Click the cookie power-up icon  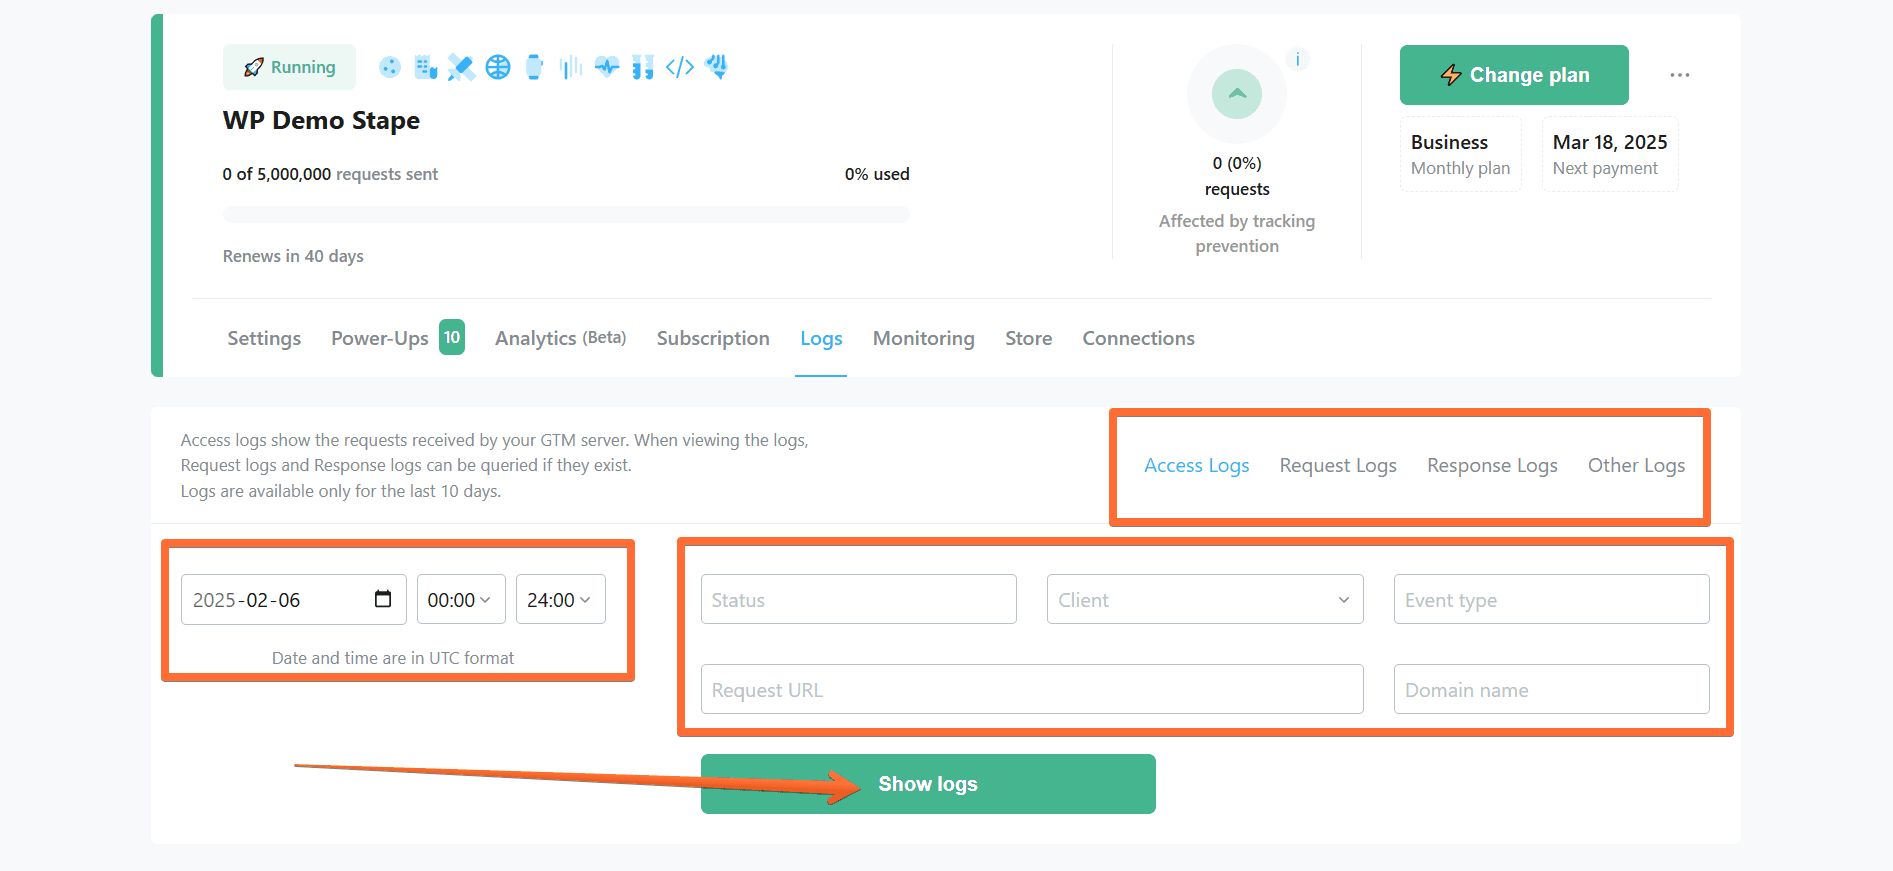coord(390,67)
